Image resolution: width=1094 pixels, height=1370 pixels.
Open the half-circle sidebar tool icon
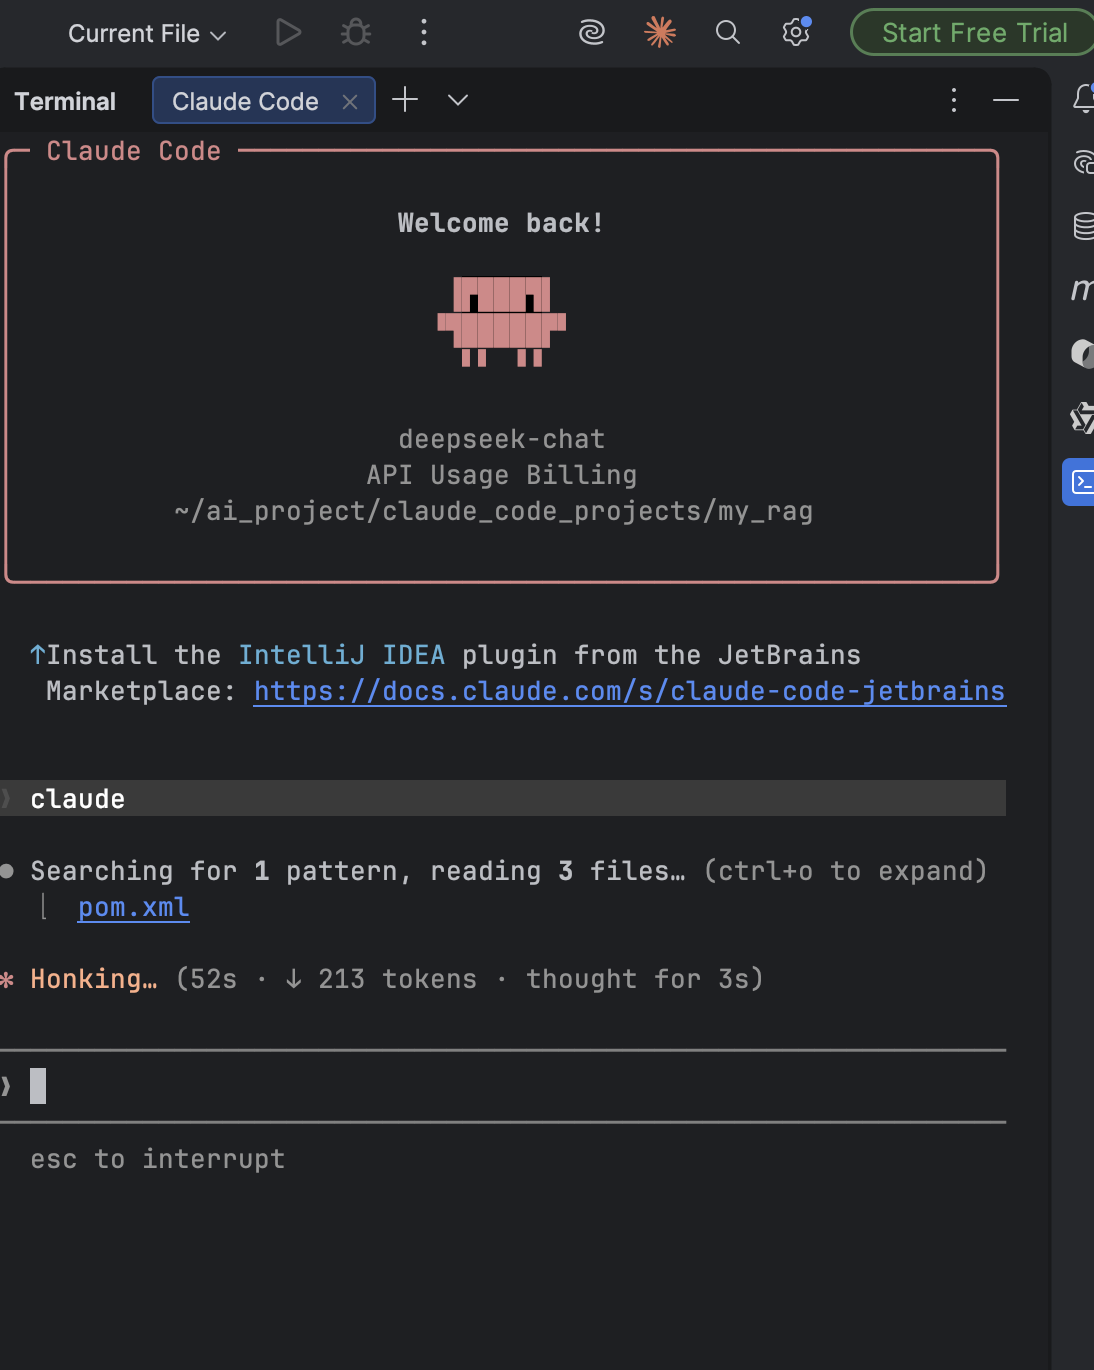pyautogui.click(x=1083, y=354)
